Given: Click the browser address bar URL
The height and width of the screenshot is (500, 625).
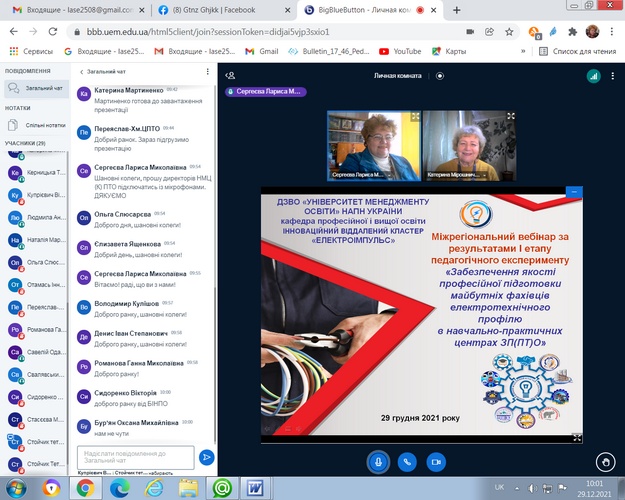Looking at the screenshot, I should (x=208, y=32).
